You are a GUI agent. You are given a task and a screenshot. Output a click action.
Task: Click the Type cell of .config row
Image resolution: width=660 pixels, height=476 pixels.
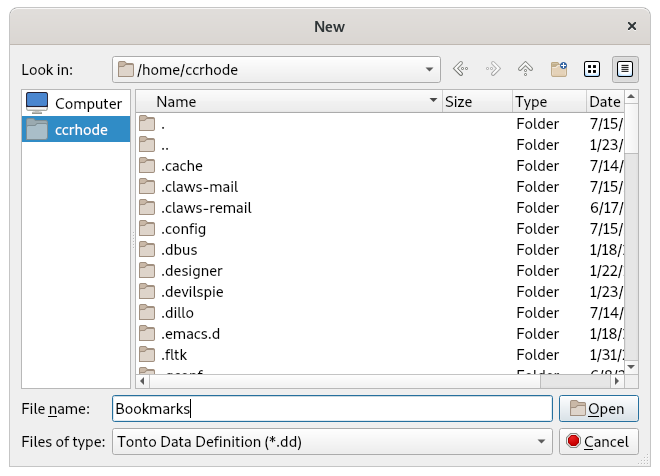point(538,229)
